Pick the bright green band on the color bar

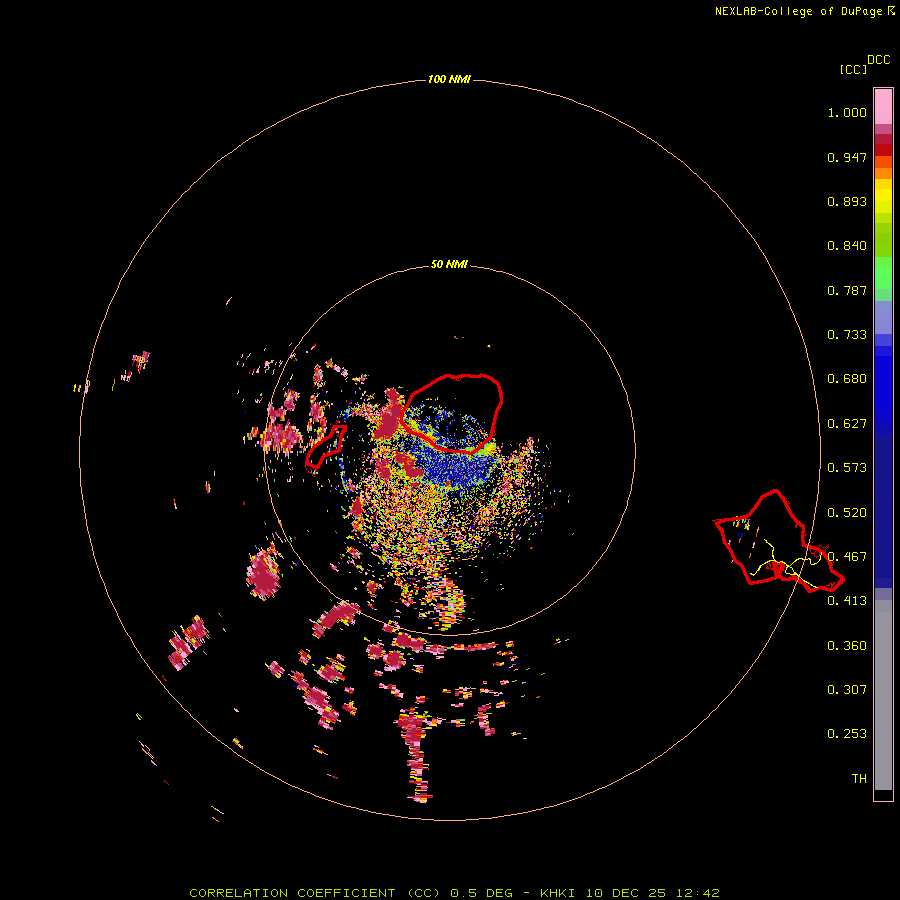click(x=883, y=273)
